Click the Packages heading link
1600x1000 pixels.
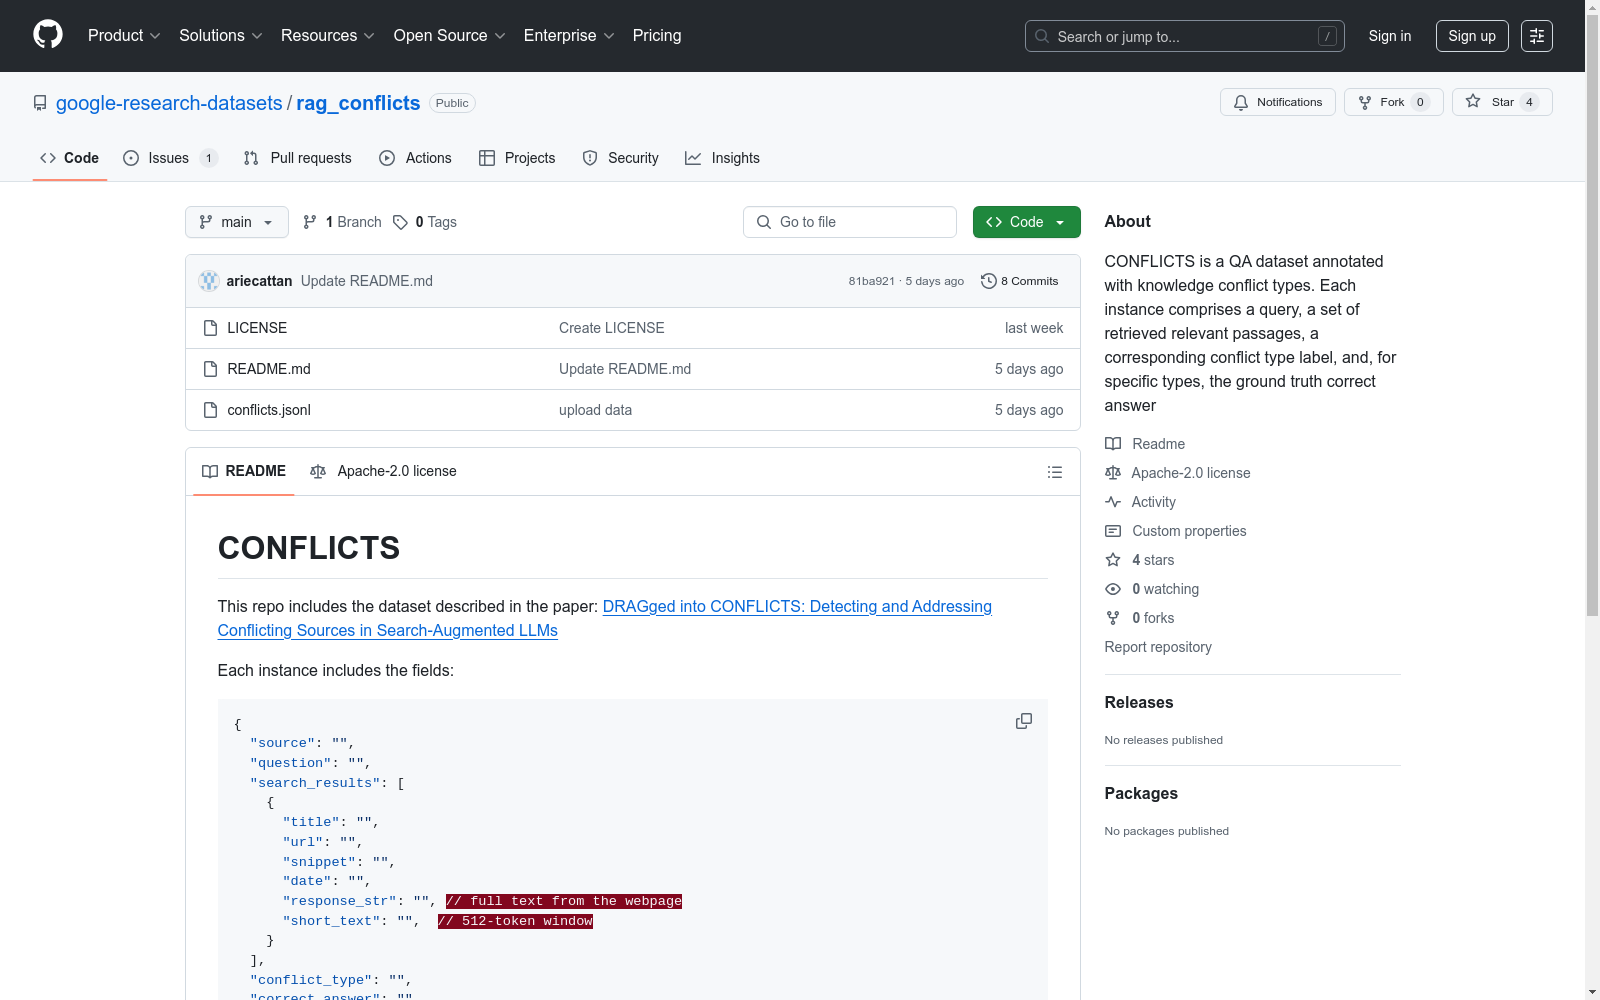1141,793
